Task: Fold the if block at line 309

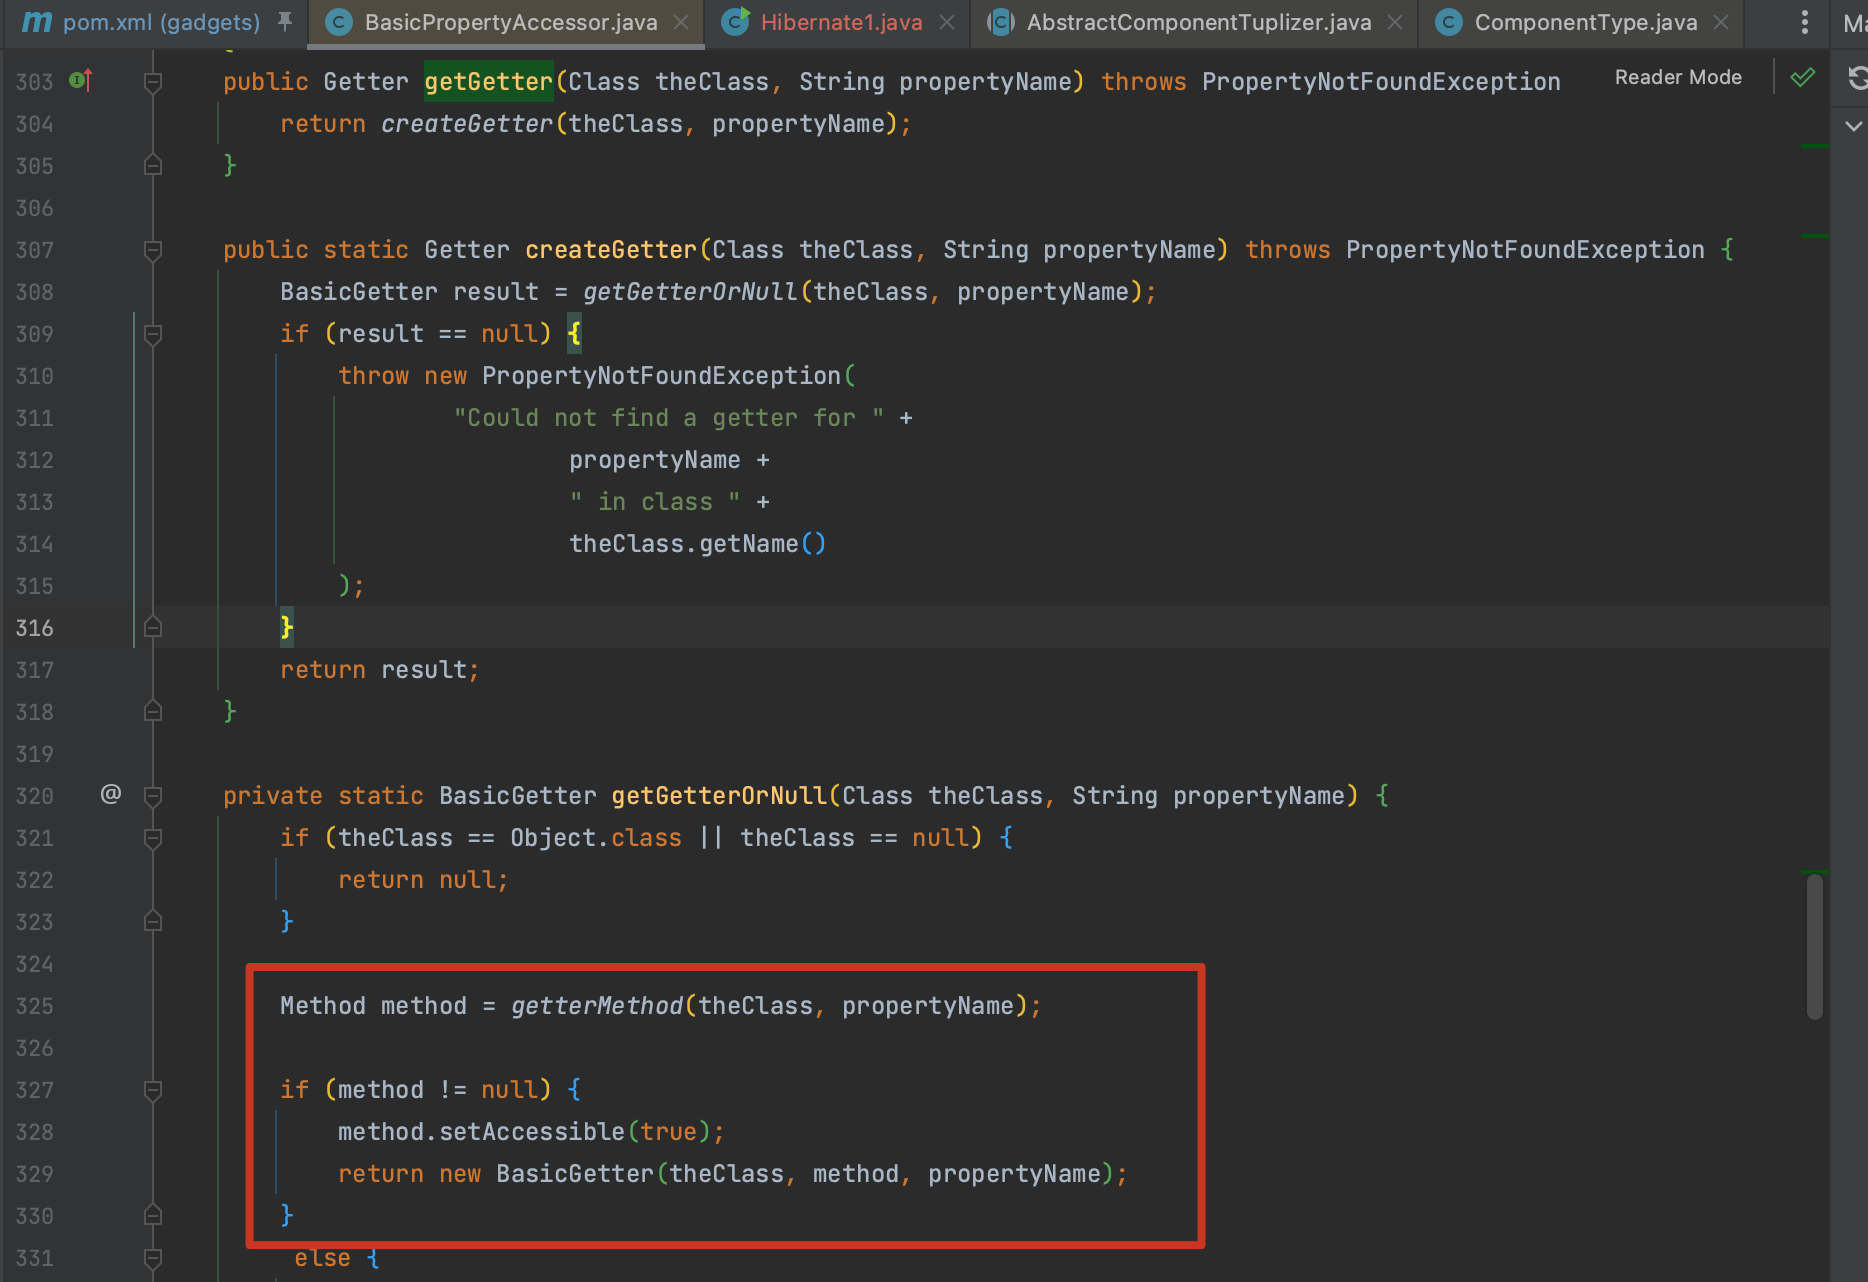Action: coord(153,334)
